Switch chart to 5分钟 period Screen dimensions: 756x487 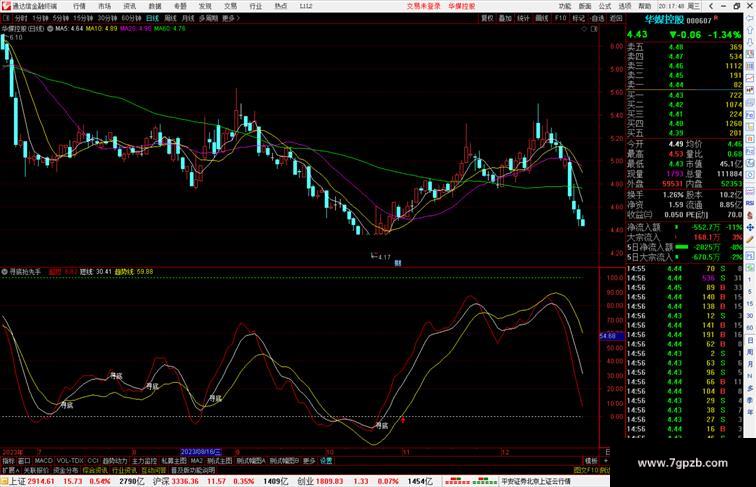[61, 18]
